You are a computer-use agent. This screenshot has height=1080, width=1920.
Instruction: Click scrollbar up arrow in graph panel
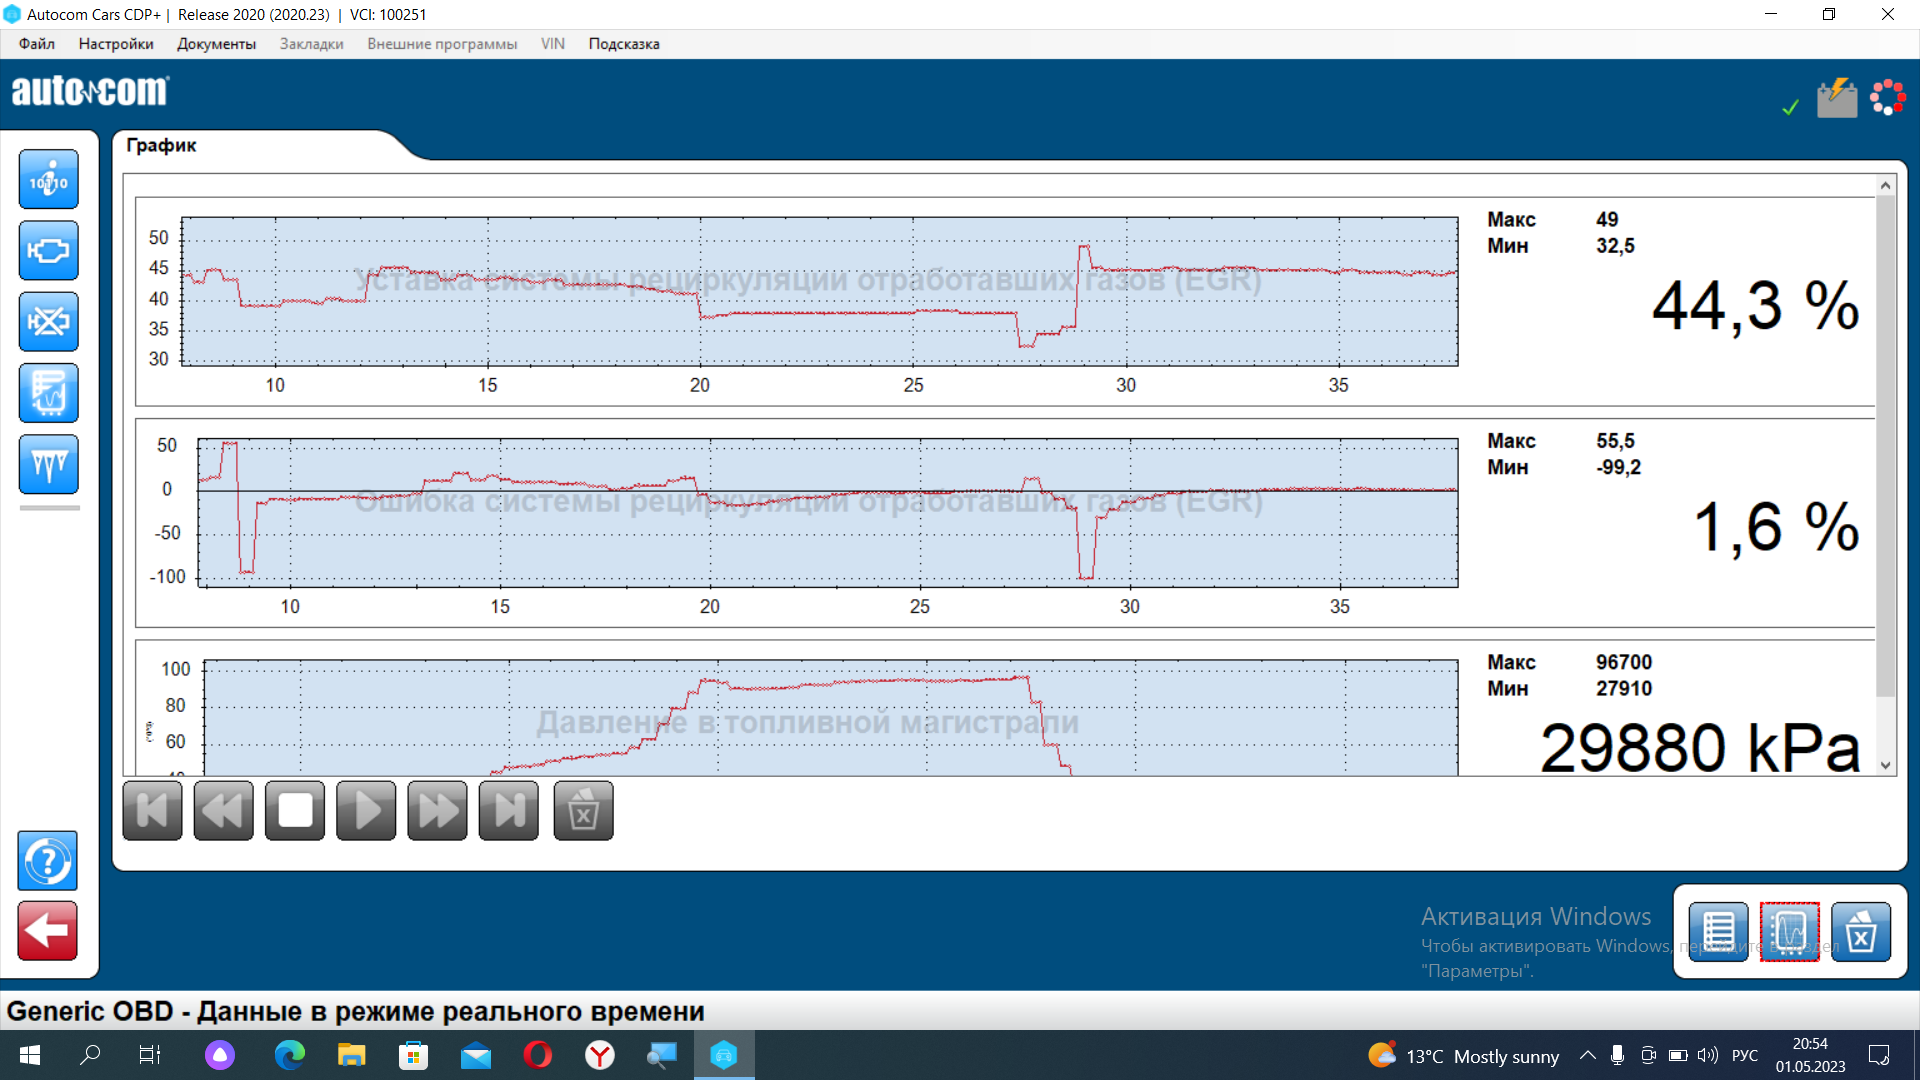pyautogui.click(x=1885, y=185)
